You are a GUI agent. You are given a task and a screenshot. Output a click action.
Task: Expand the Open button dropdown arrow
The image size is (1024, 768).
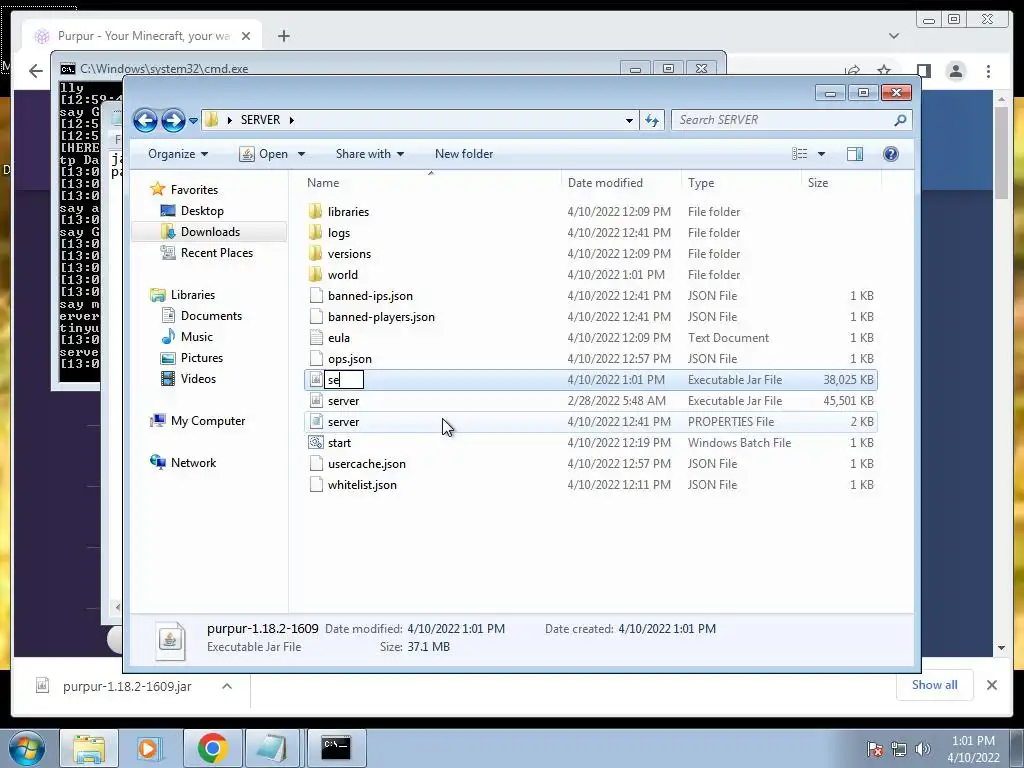[x=301, y=154]
